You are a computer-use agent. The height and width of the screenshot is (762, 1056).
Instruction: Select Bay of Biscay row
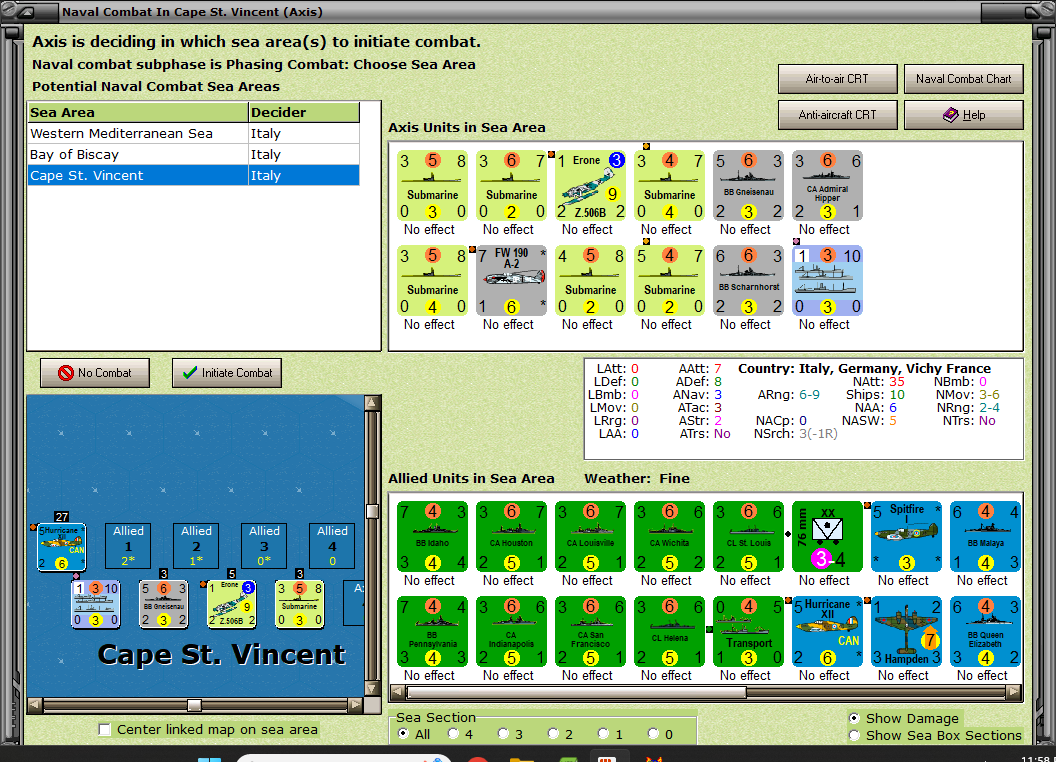pyautogui.click(x=194, y=154)
